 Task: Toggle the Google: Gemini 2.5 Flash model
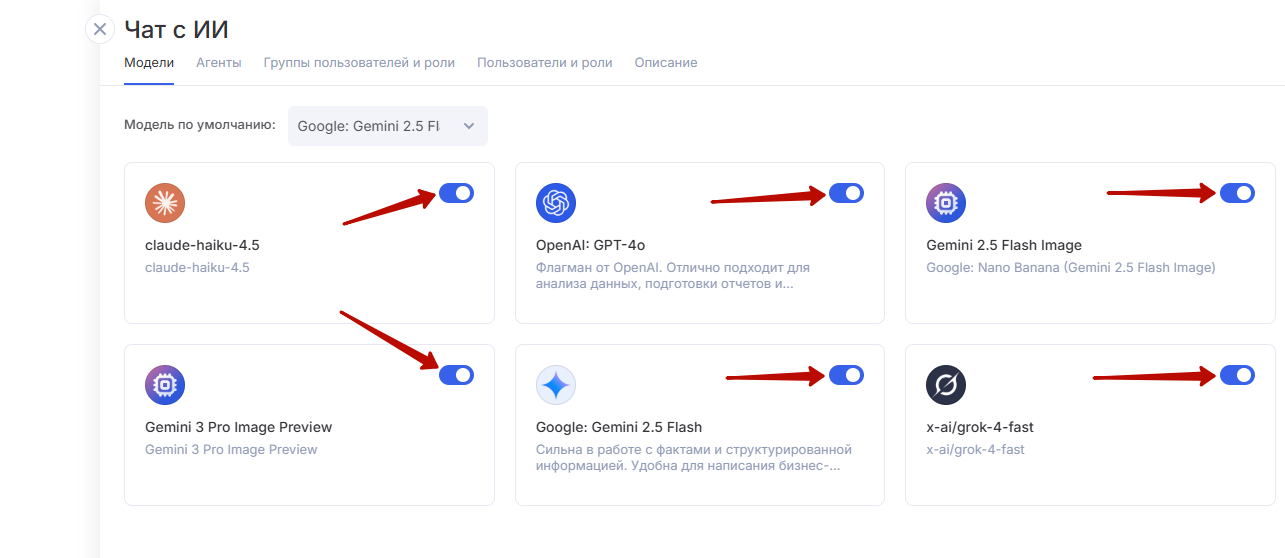[847, 375]
